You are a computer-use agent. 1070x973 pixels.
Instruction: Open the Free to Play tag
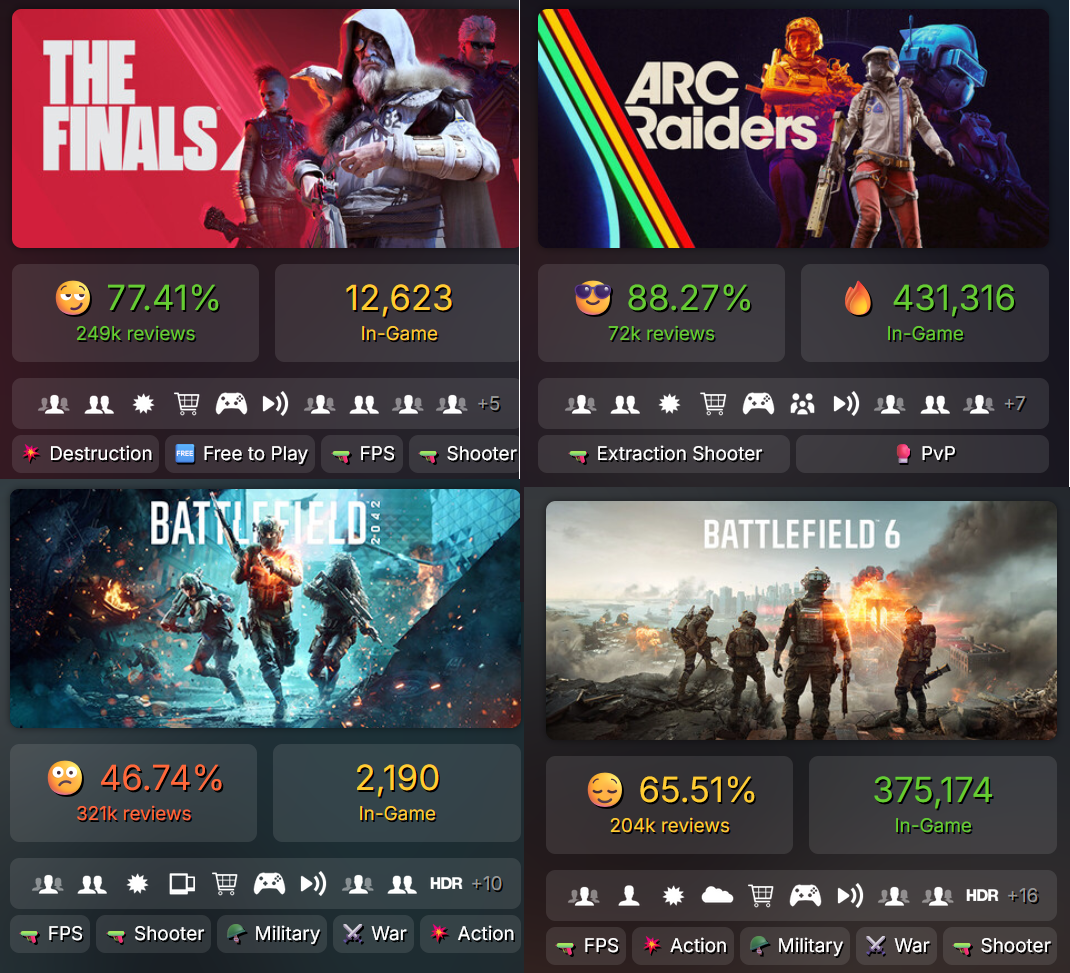240,454
